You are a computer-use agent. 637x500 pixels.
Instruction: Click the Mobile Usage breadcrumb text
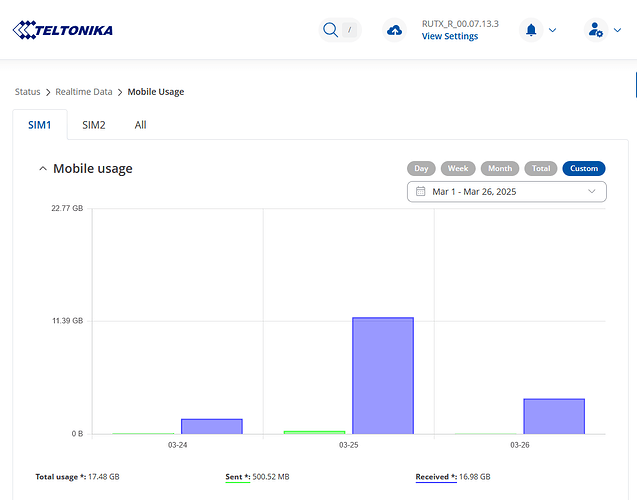pyautogui.click(x=156, y=92)
